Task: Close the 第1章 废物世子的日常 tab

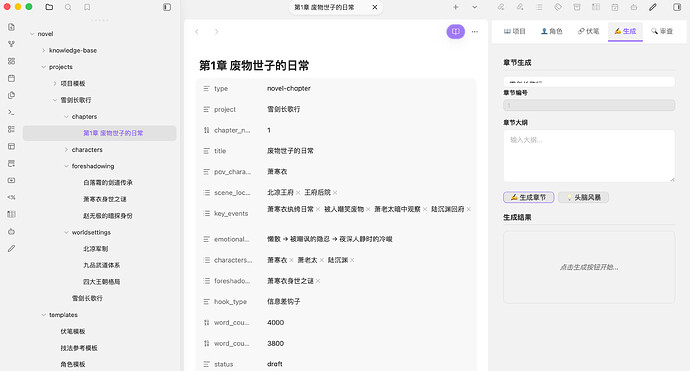Action: tap(374, 7)
